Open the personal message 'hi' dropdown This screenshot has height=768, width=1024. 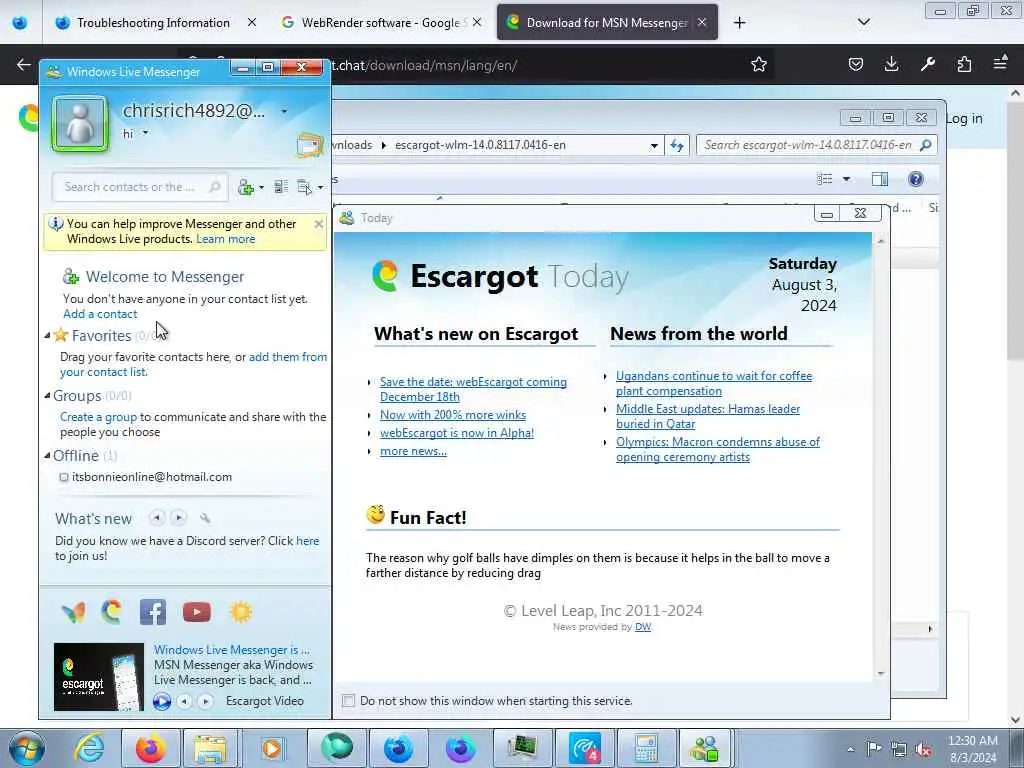(146, 133)
